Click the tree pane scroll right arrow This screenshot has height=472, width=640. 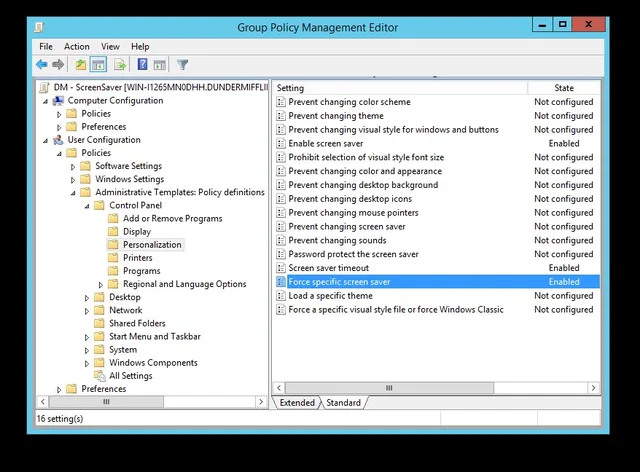coord(261,402)
